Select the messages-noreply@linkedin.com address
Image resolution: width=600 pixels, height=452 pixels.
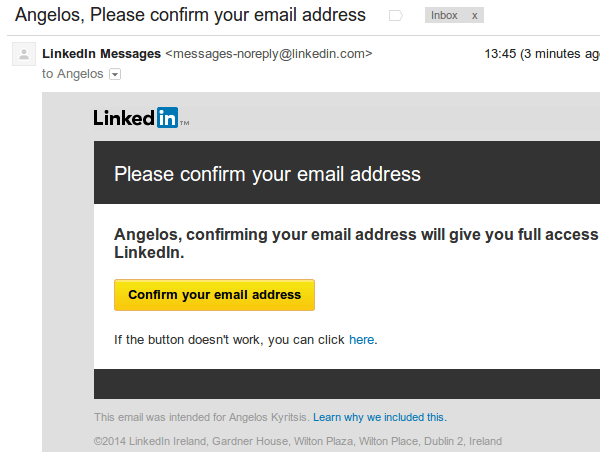(269, 53)
